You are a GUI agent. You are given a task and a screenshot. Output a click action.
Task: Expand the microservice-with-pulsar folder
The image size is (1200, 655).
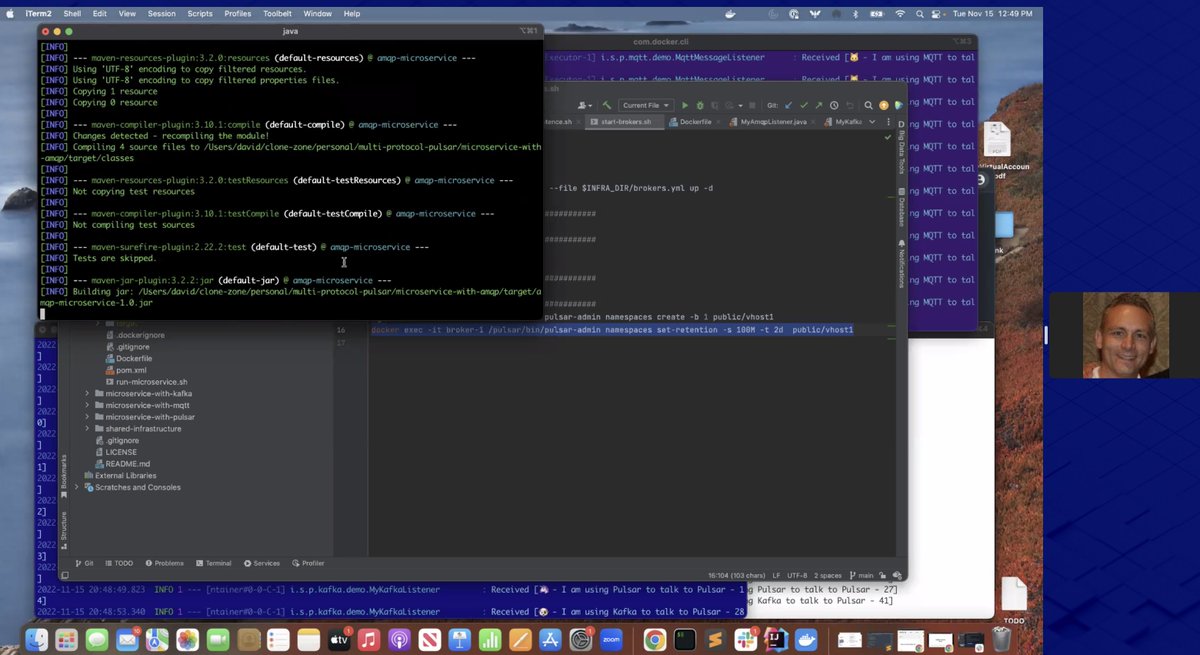point(87,417)
